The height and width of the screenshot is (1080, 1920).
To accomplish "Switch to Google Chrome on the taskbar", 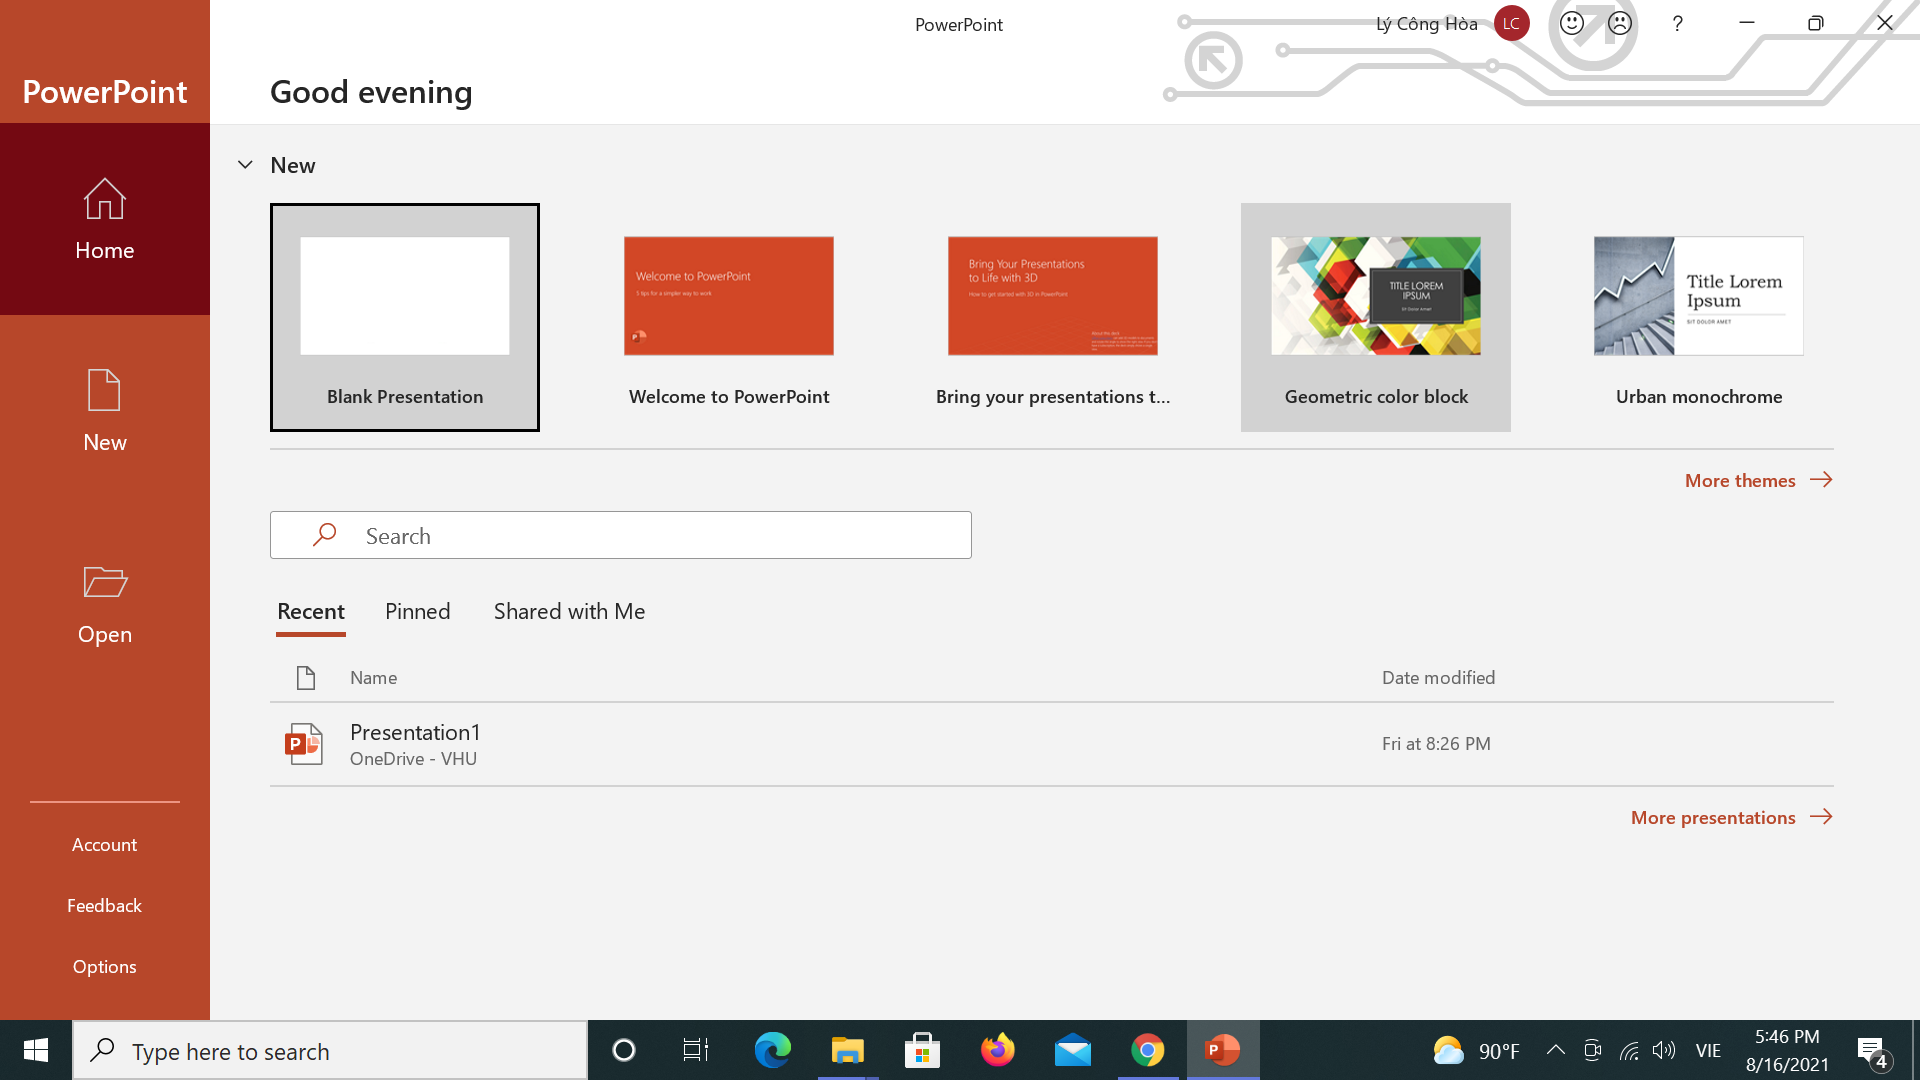I will click(x=1147, y=1050).
